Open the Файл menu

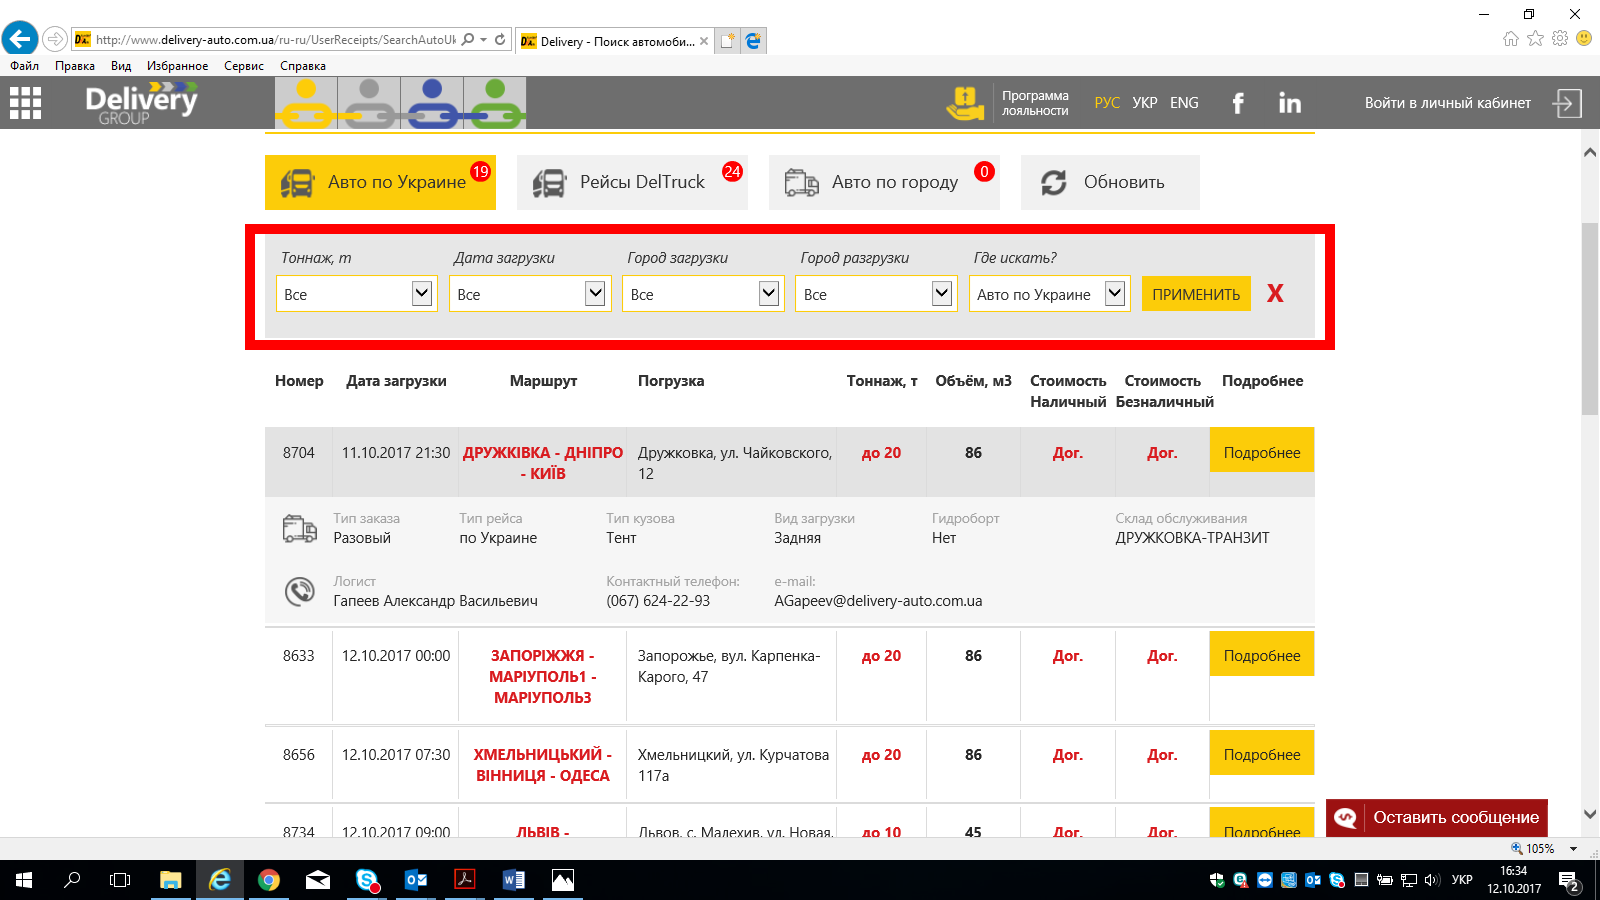tap(25, 66)
